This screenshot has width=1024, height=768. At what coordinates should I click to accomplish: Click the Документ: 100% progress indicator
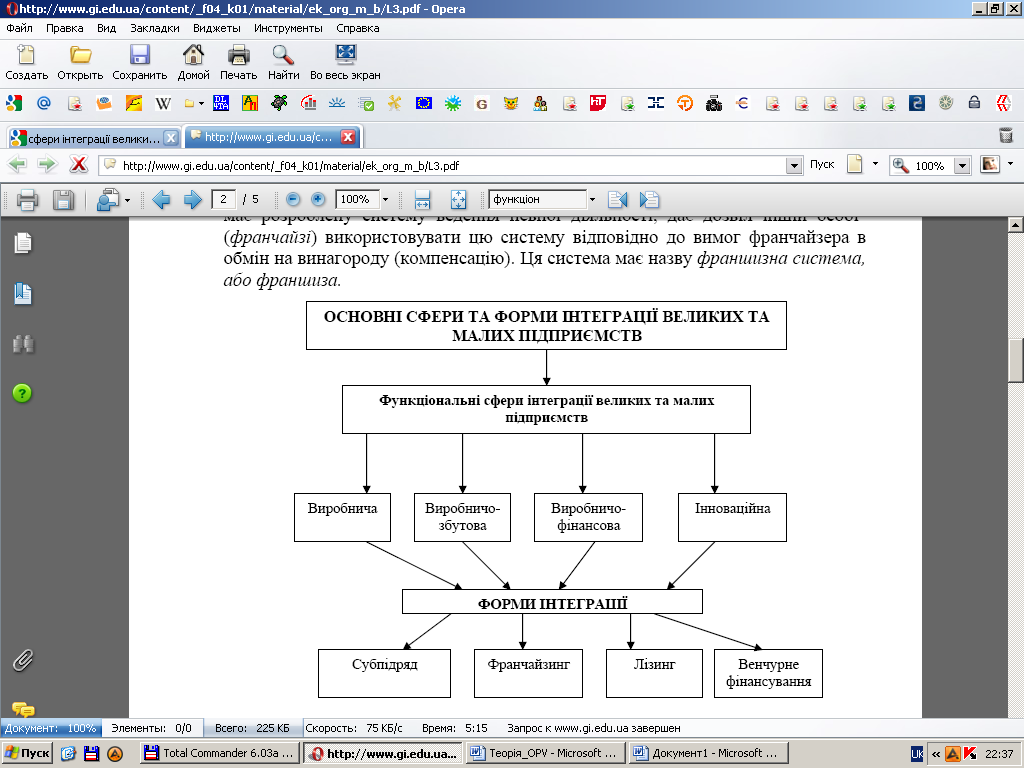tap(51, 728)
